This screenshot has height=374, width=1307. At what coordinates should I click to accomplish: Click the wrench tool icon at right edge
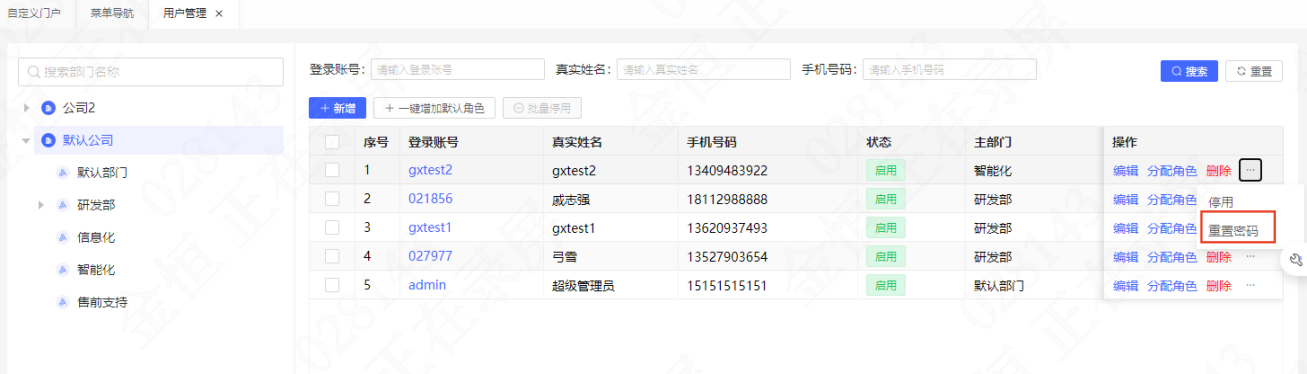click(x=1296, y=260)
